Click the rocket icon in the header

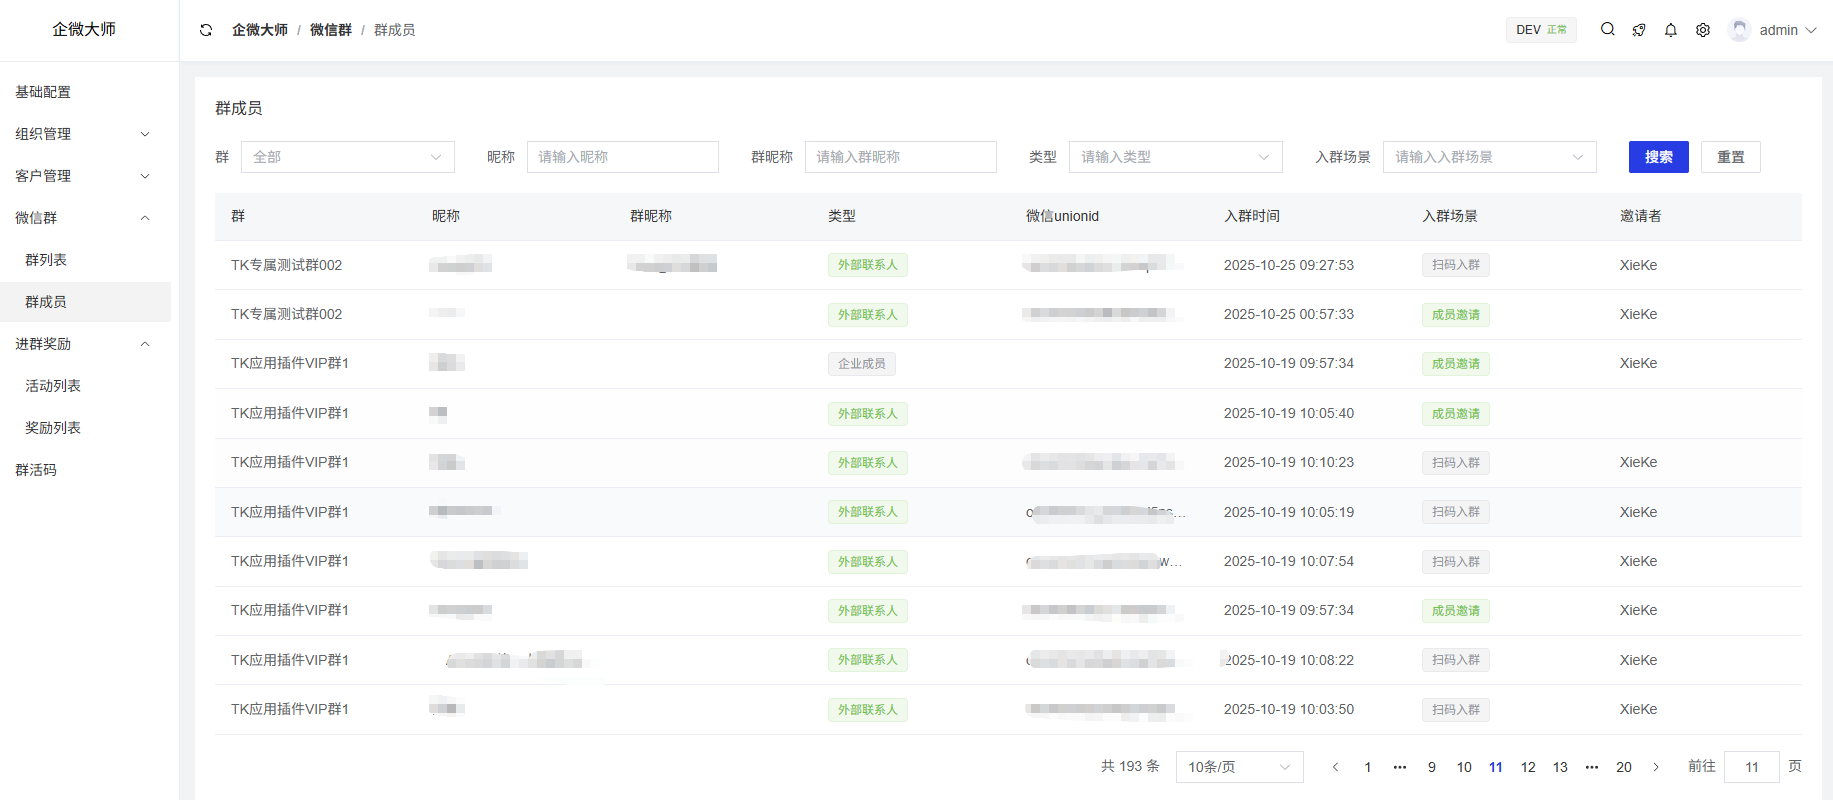coord(1639,30)
